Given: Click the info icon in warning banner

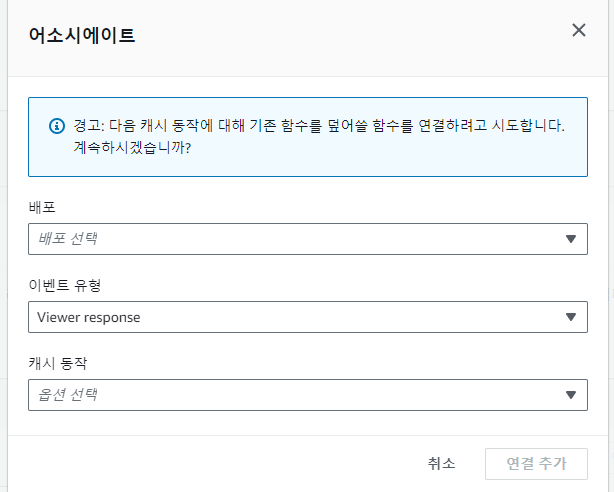Looking at the screenshot, I should [57, 126].
